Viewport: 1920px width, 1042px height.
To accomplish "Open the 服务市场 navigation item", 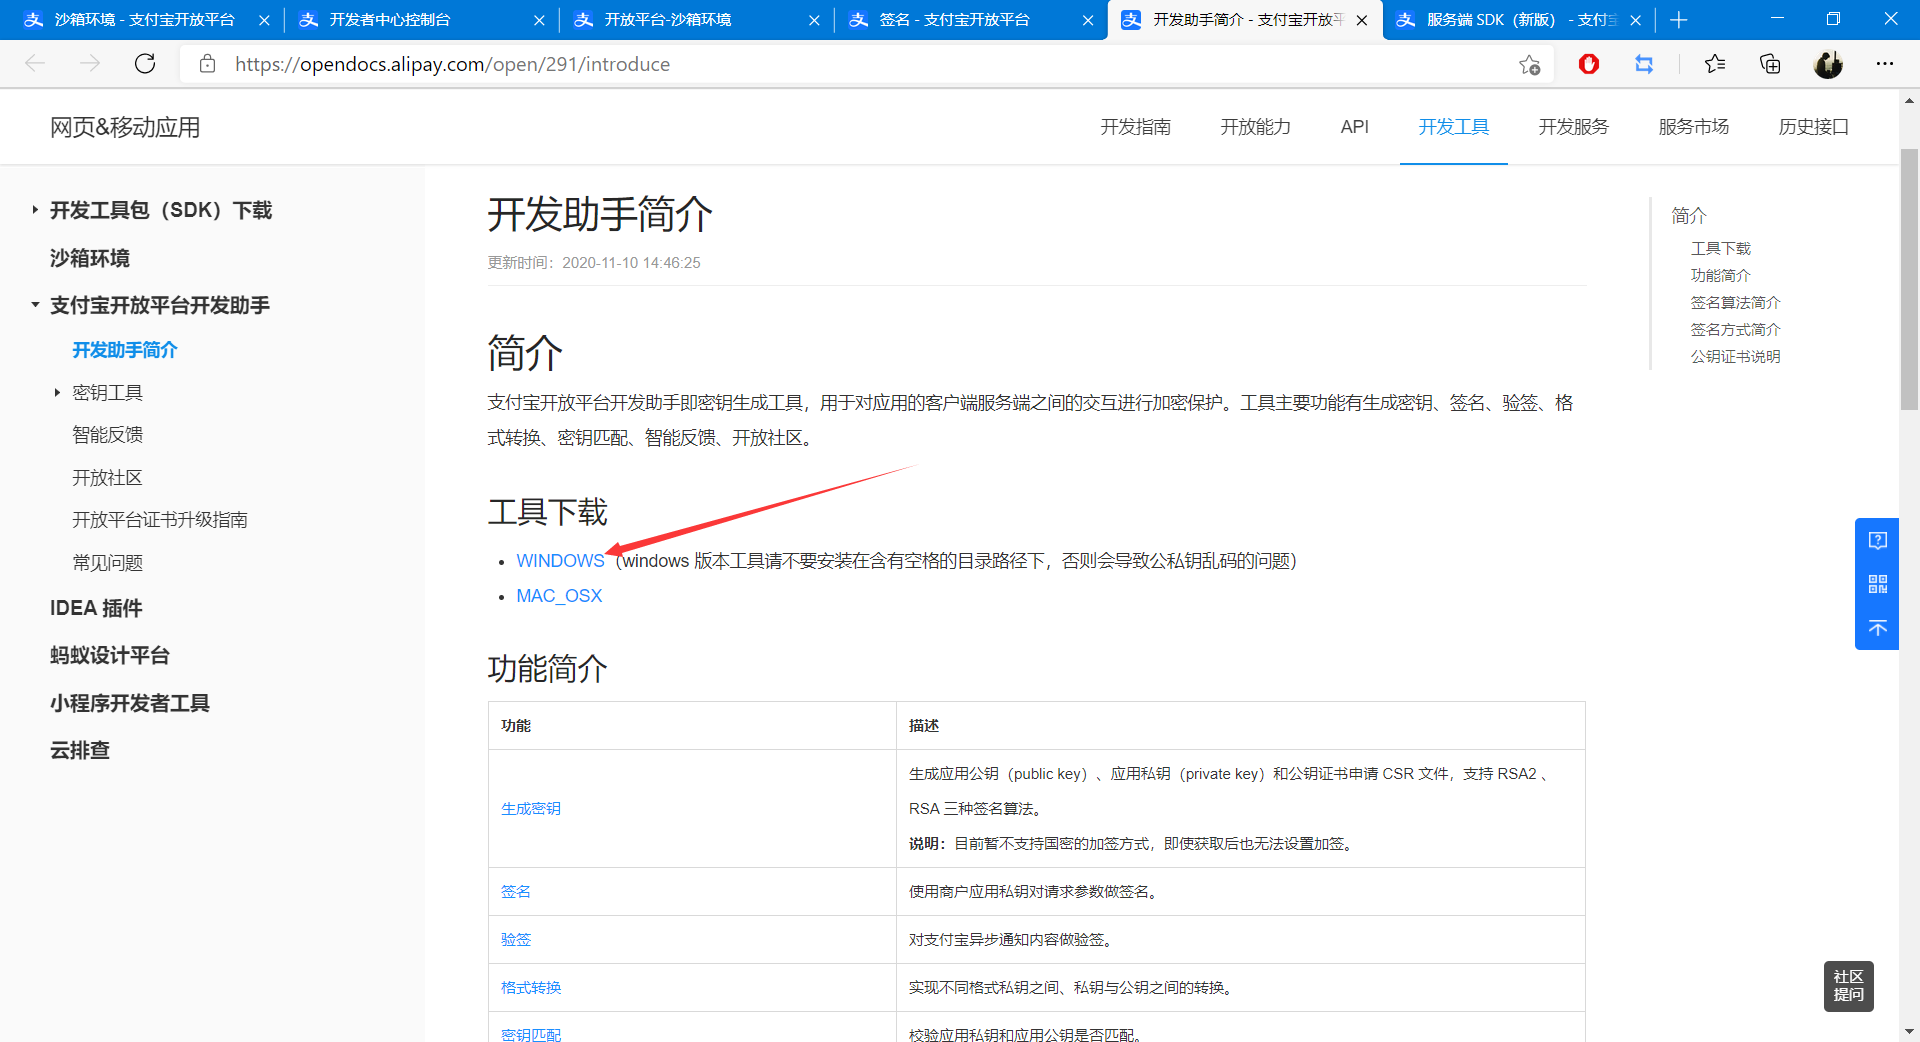I will (x=1693, y=127).
